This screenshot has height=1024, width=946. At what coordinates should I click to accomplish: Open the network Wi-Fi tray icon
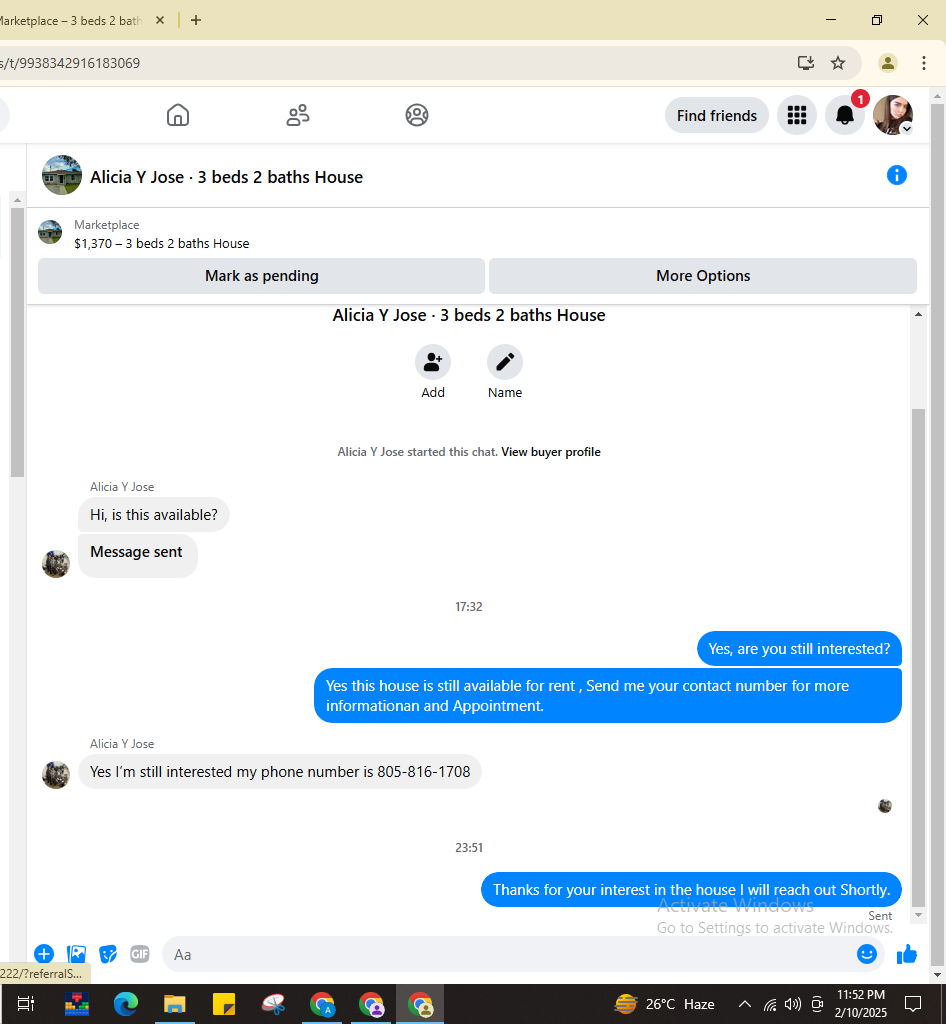[x=770, y=1004]
